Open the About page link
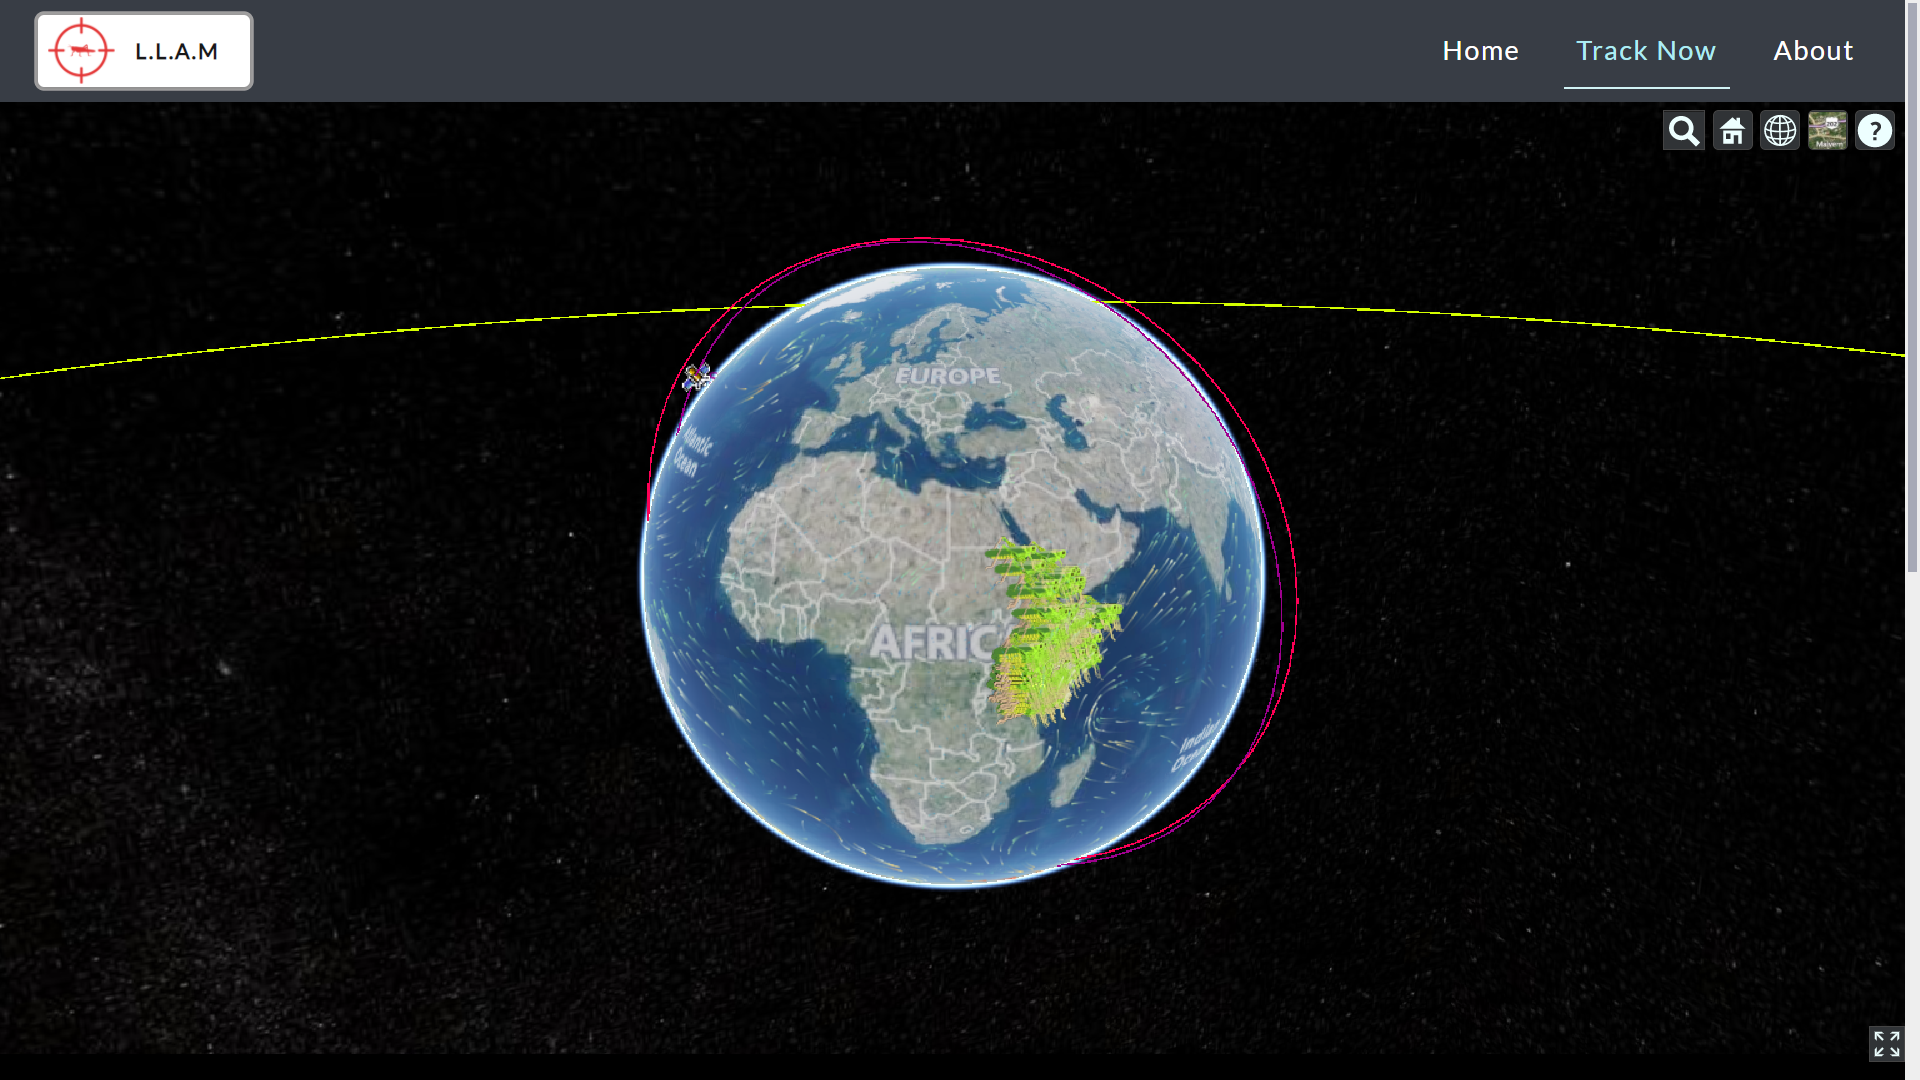1920x1080 pixels. click(1812, 51)
